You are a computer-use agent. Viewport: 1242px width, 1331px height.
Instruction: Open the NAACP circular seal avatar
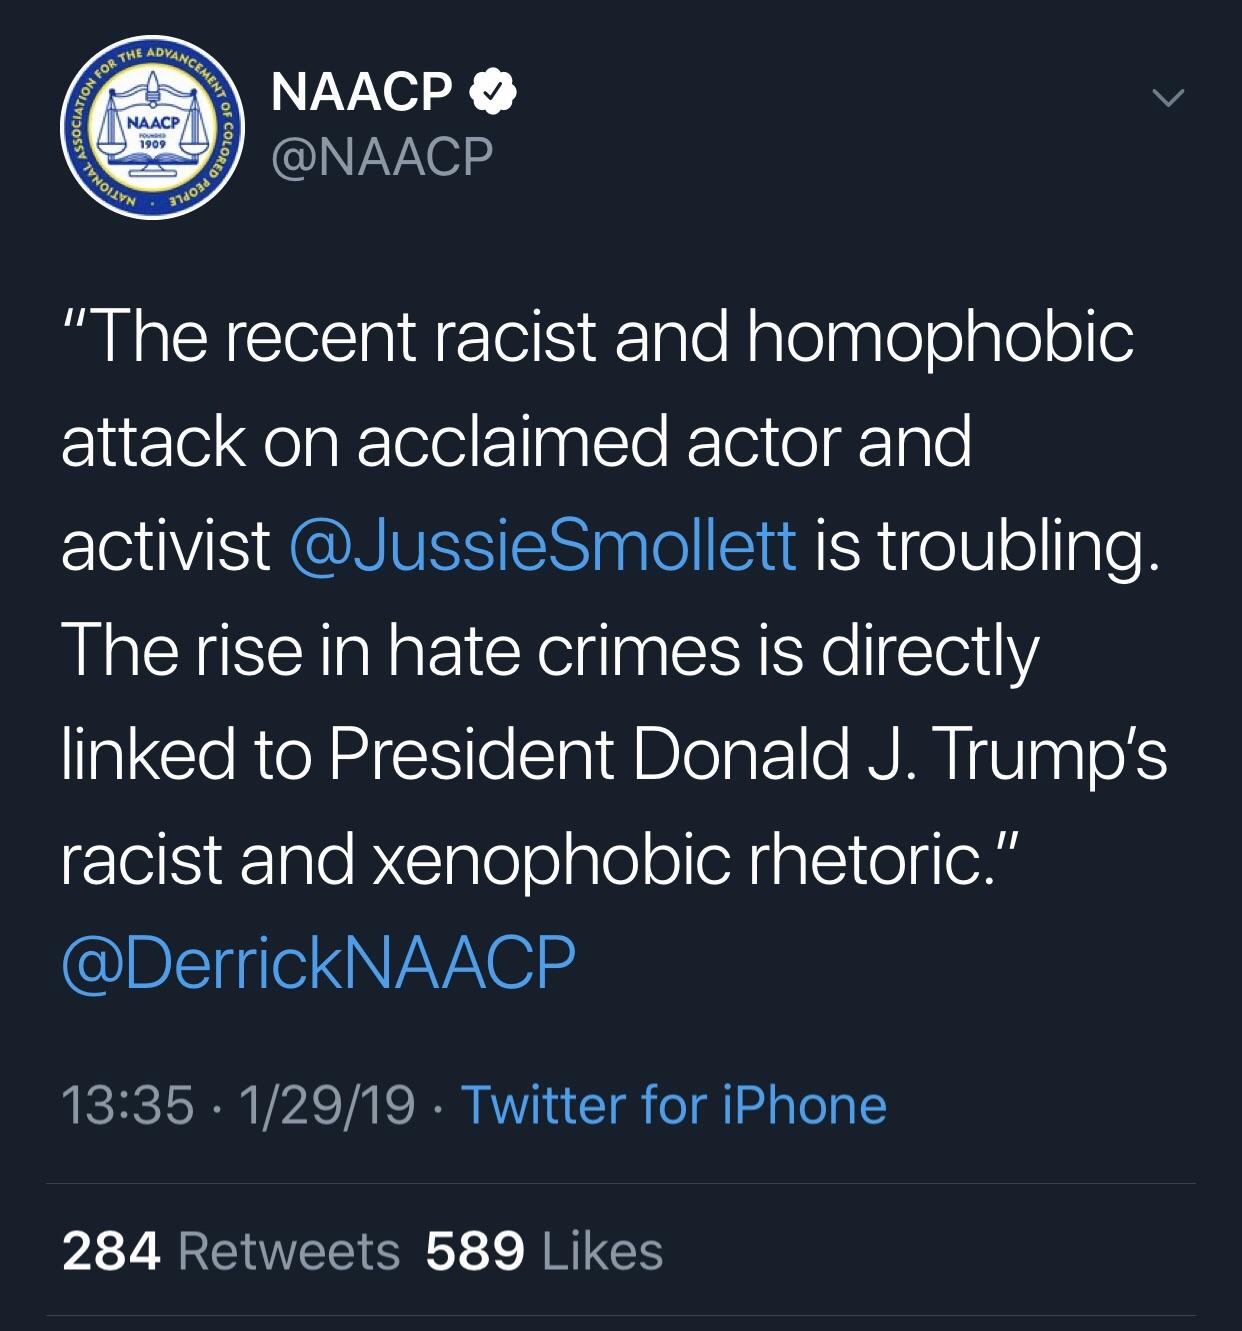(x=152, y=131)
